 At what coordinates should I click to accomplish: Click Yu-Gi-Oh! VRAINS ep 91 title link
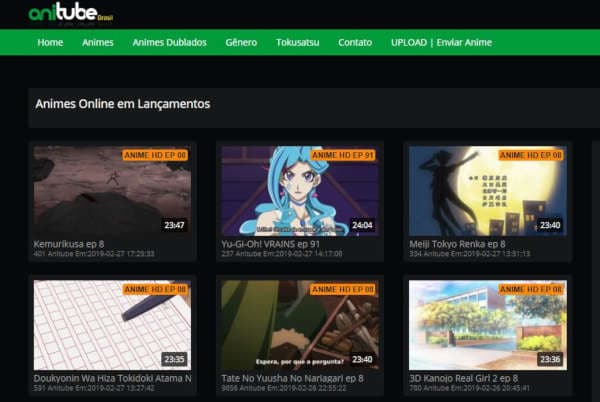click(x=270, y=244)
